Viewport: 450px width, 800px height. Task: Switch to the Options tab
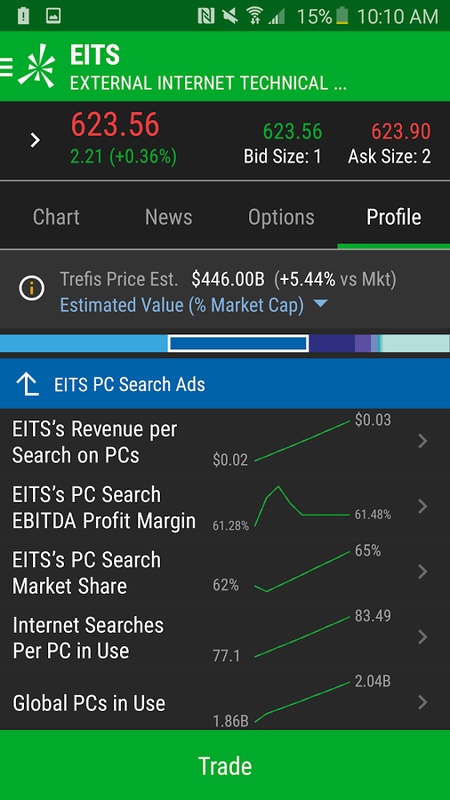point(281,217)
